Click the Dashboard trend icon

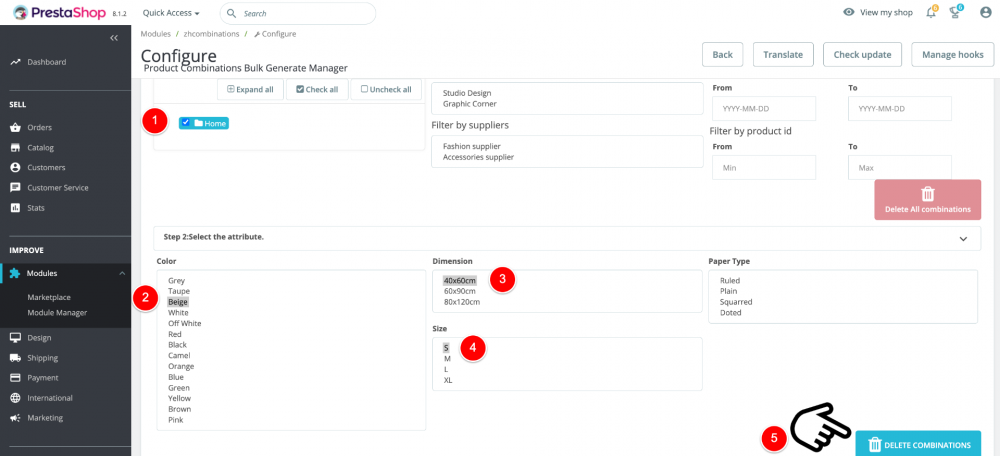coord(16,62)
